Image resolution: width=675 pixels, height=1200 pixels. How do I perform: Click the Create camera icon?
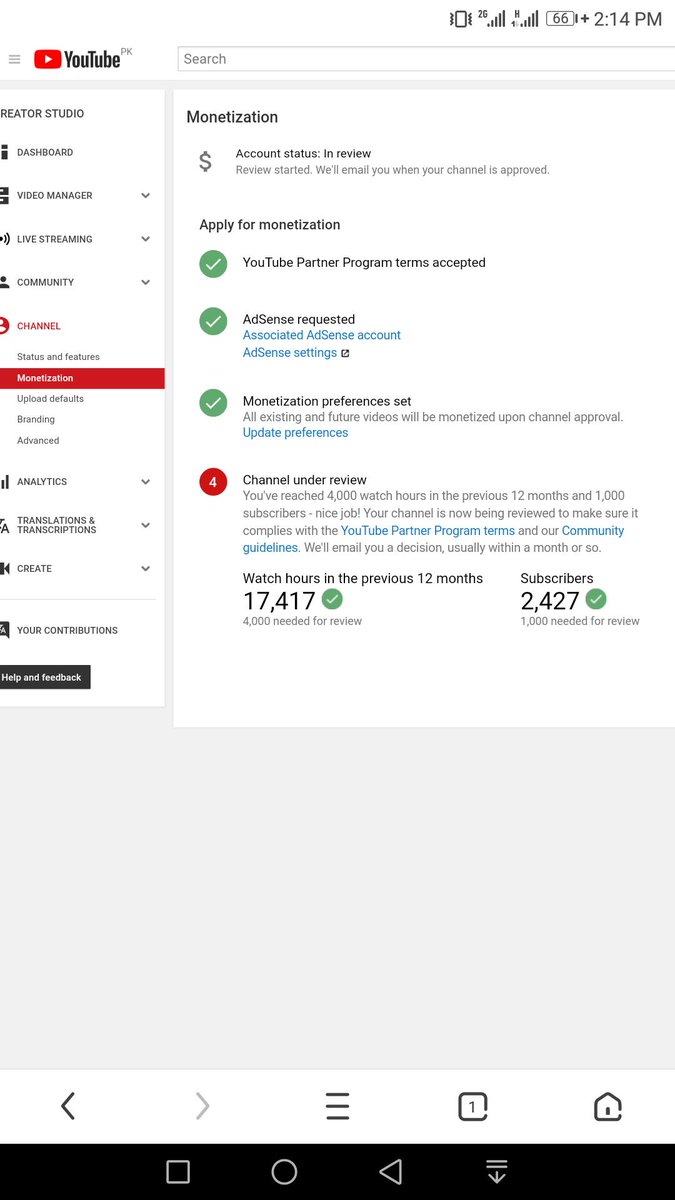coord(4,568)
